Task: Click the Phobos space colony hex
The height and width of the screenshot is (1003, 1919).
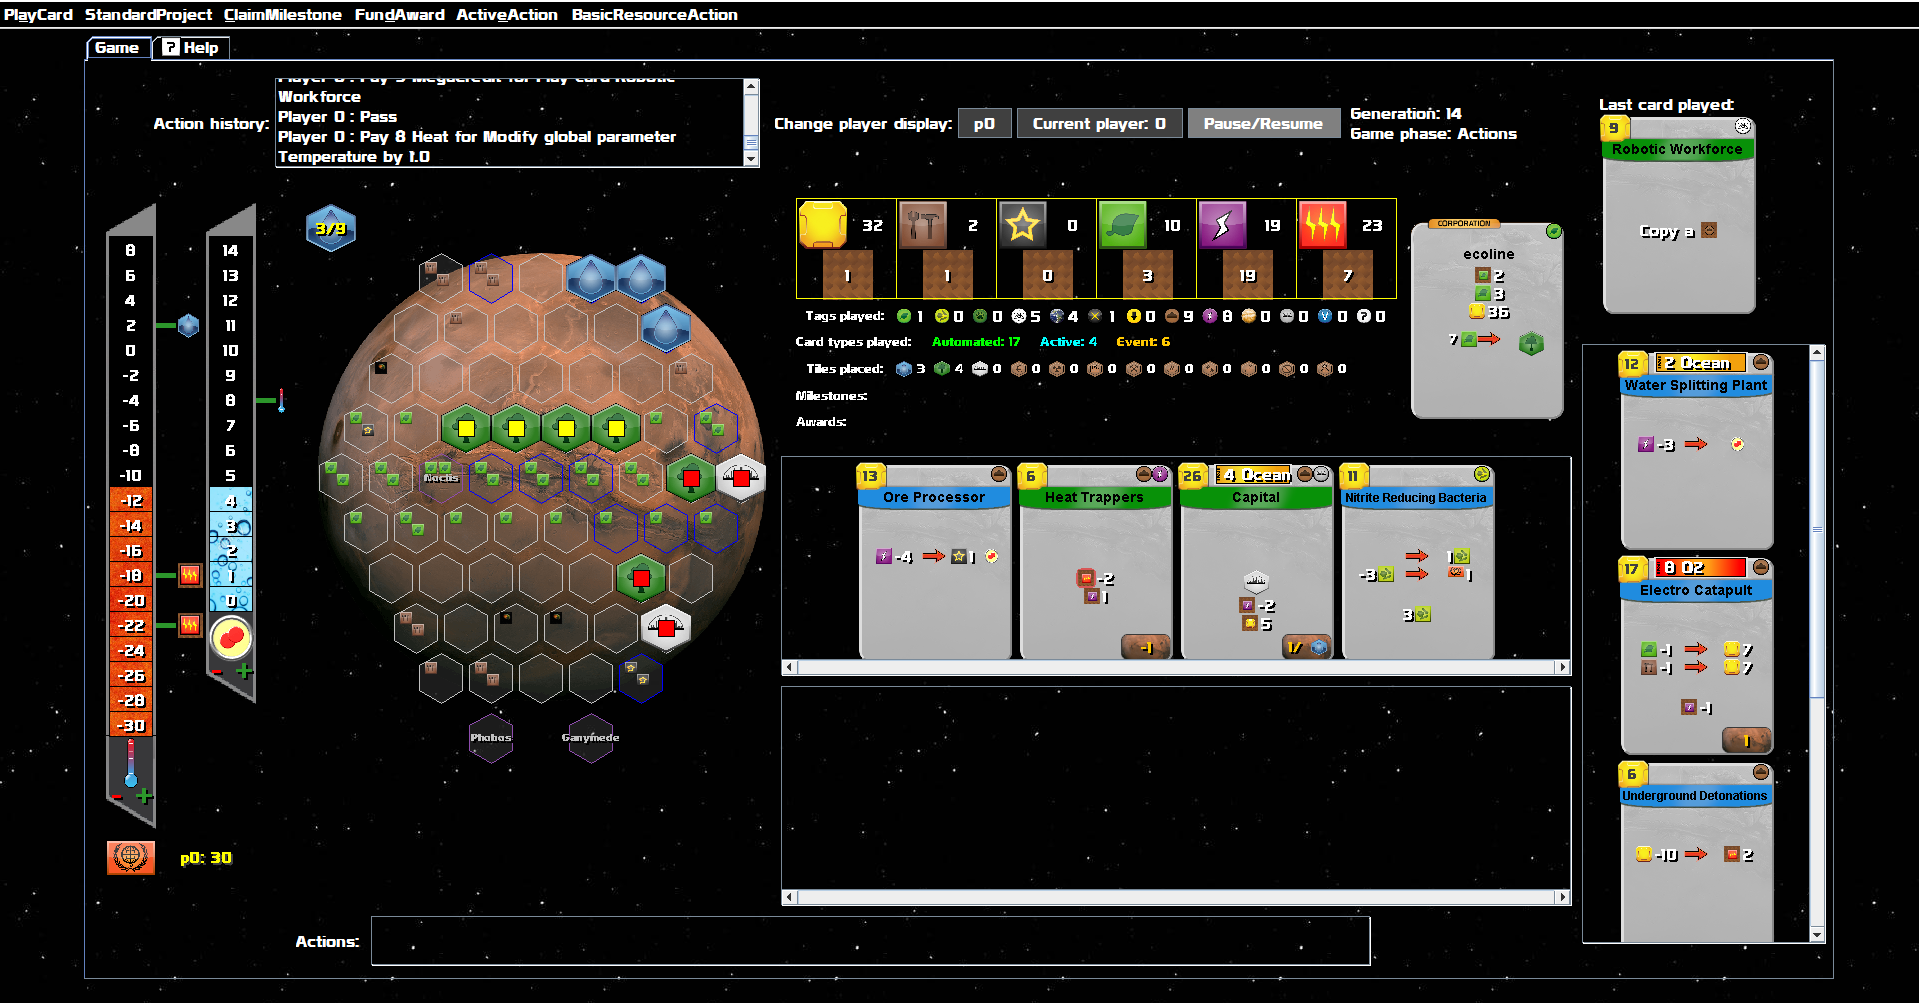Action: (x=491, y=738)
